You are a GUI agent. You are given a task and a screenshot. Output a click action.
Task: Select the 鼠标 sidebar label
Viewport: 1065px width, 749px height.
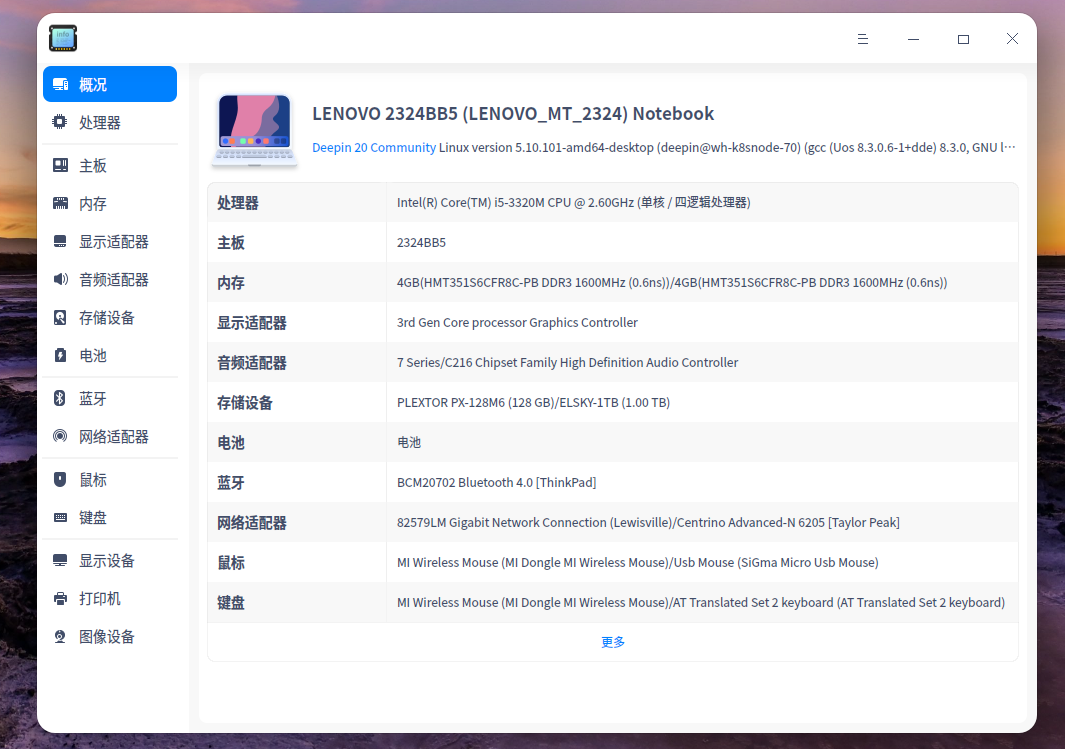tap(93, 479)
